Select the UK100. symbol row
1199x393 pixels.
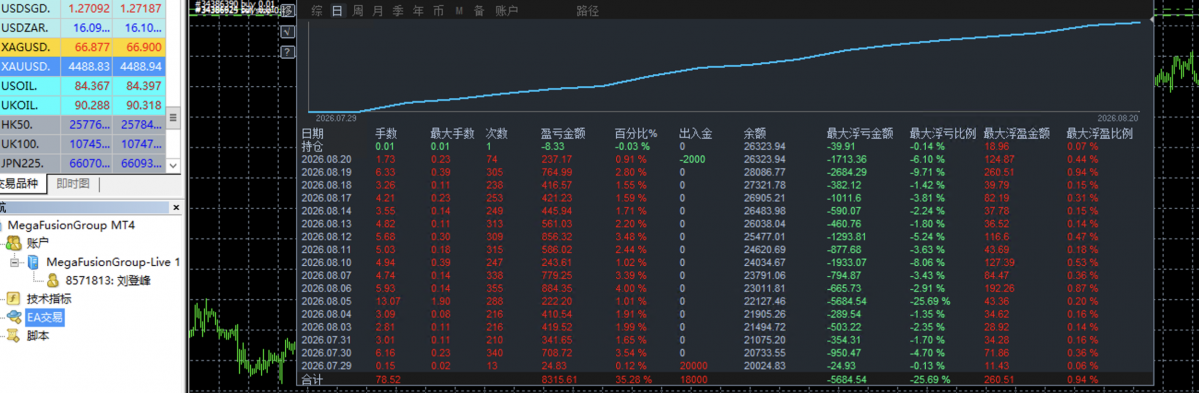[83, 143]
